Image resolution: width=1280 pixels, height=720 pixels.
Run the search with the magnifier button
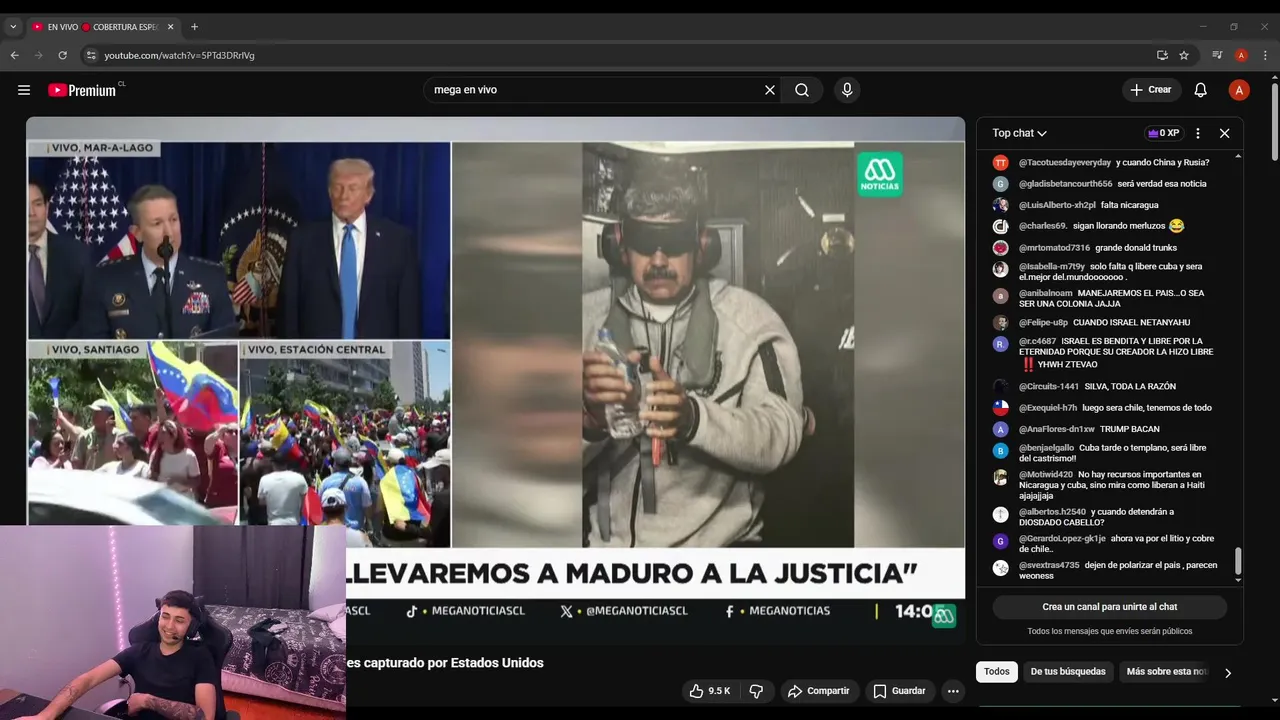pos(802,90)
